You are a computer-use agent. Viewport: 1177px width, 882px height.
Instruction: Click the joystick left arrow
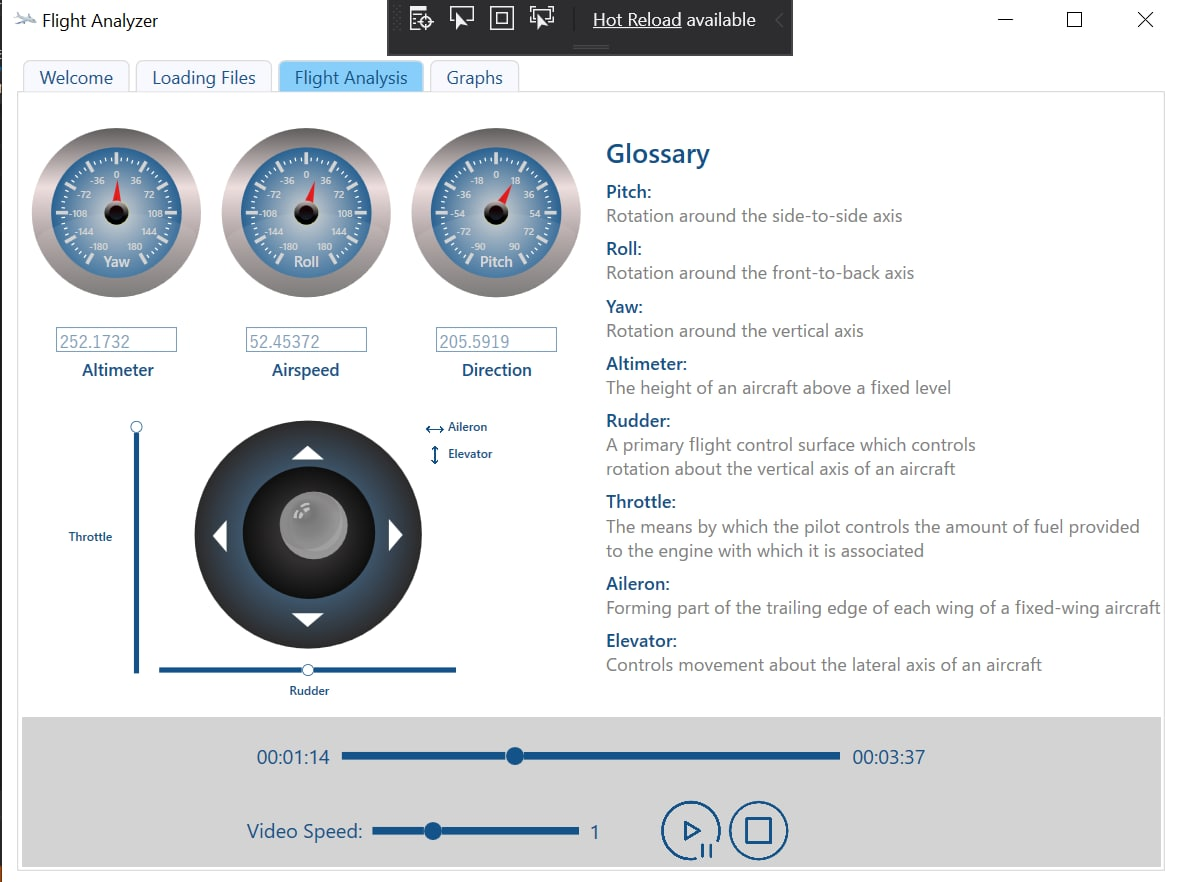[x=220, y=536]
